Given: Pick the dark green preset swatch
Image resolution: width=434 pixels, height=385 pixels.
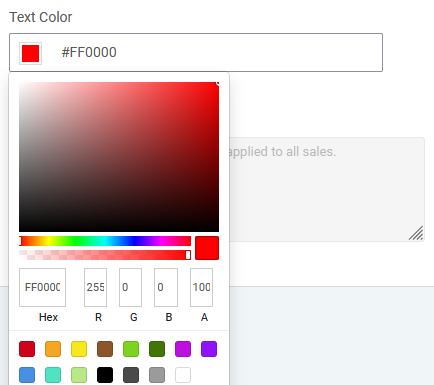Looking at the screenshot, I should click(x=157, y=349).
